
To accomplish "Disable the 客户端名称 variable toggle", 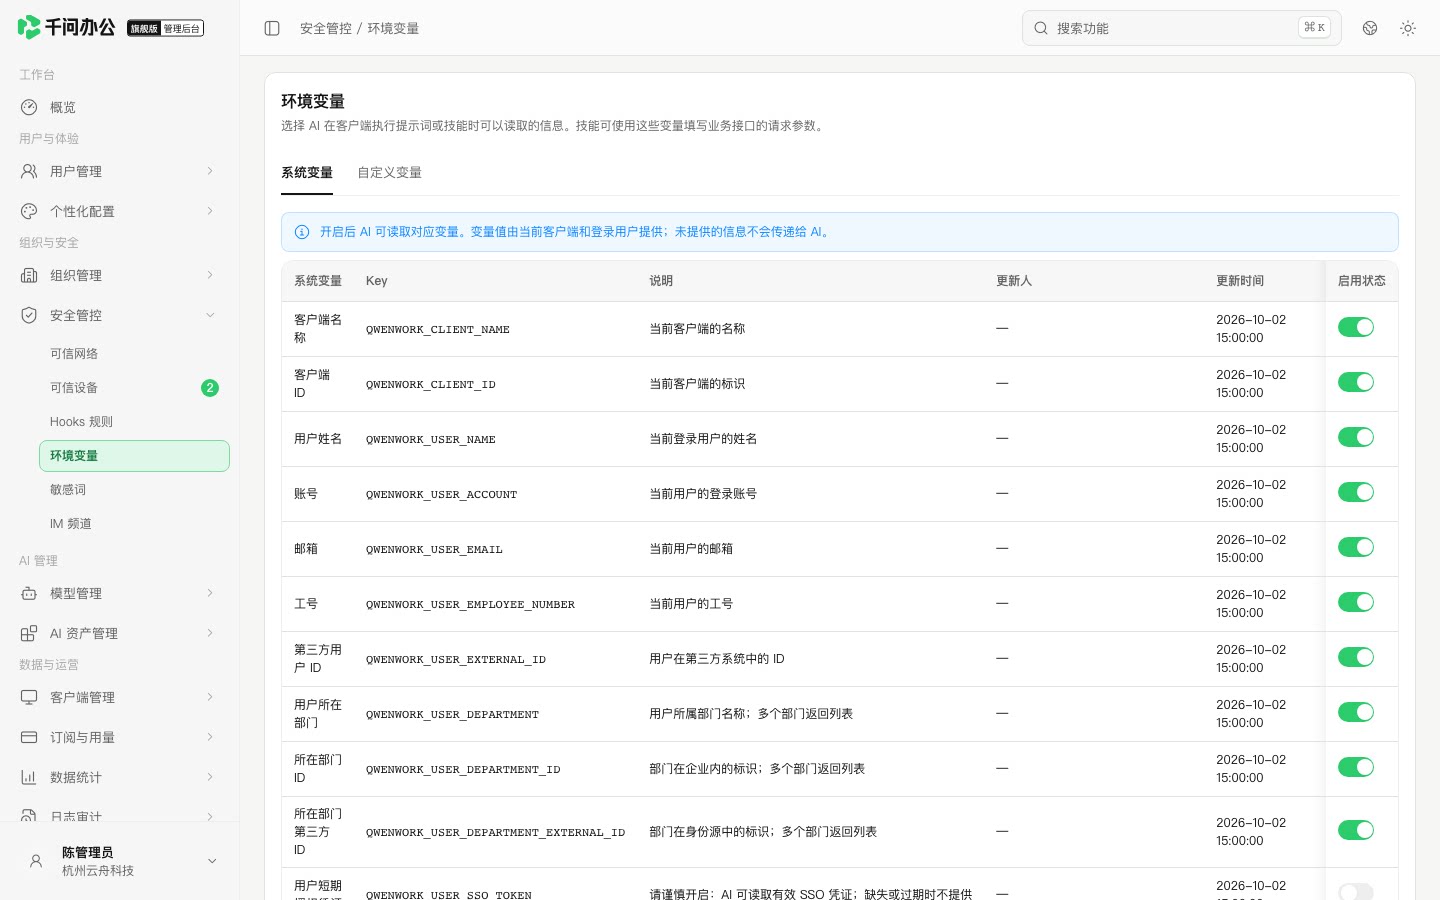I will click(1356, 327).
